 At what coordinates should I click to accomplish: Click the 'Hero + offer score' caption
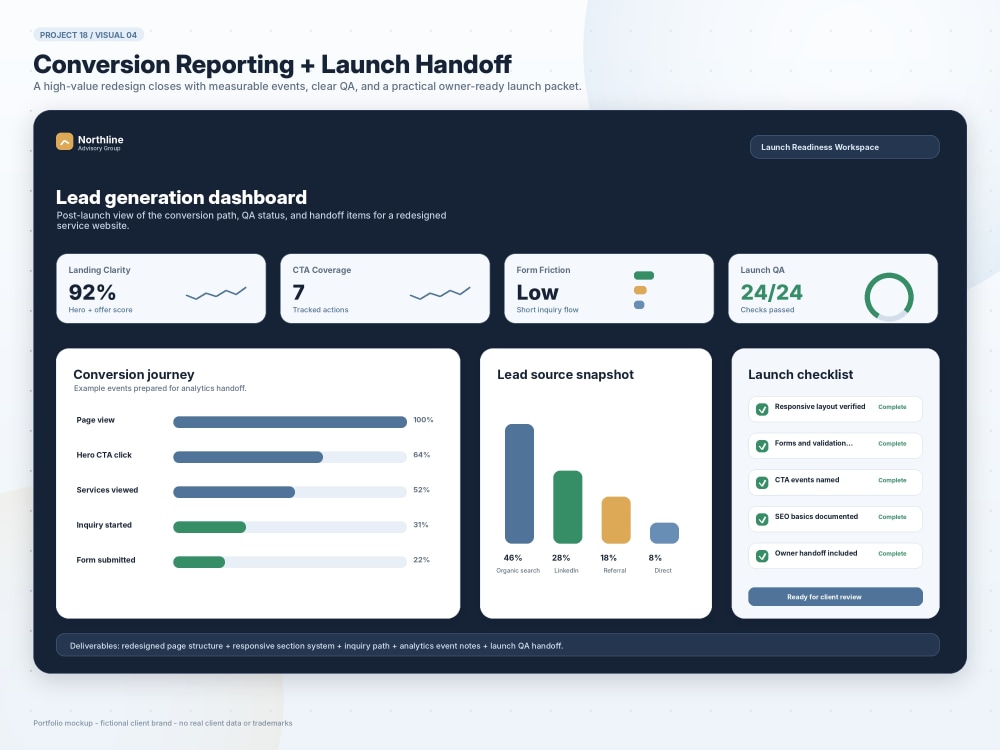pos(101,309)
